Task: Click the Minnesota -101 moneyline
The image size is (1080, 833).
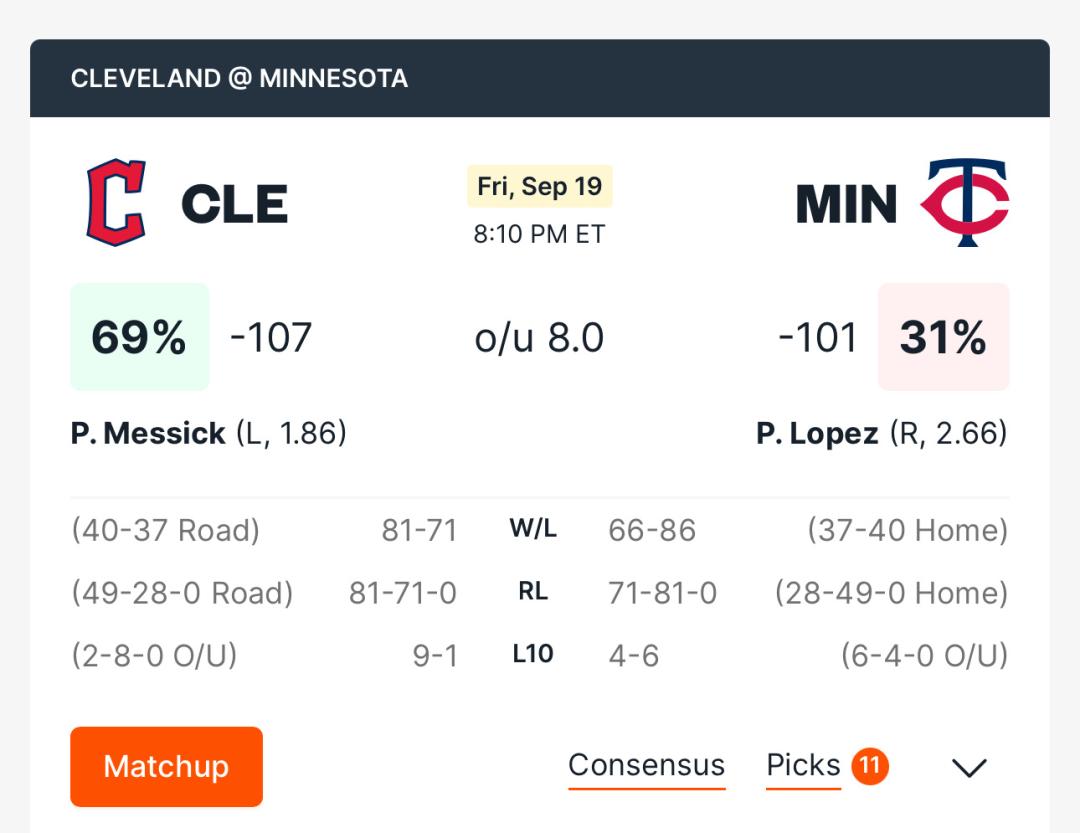Action: [818, 338]
